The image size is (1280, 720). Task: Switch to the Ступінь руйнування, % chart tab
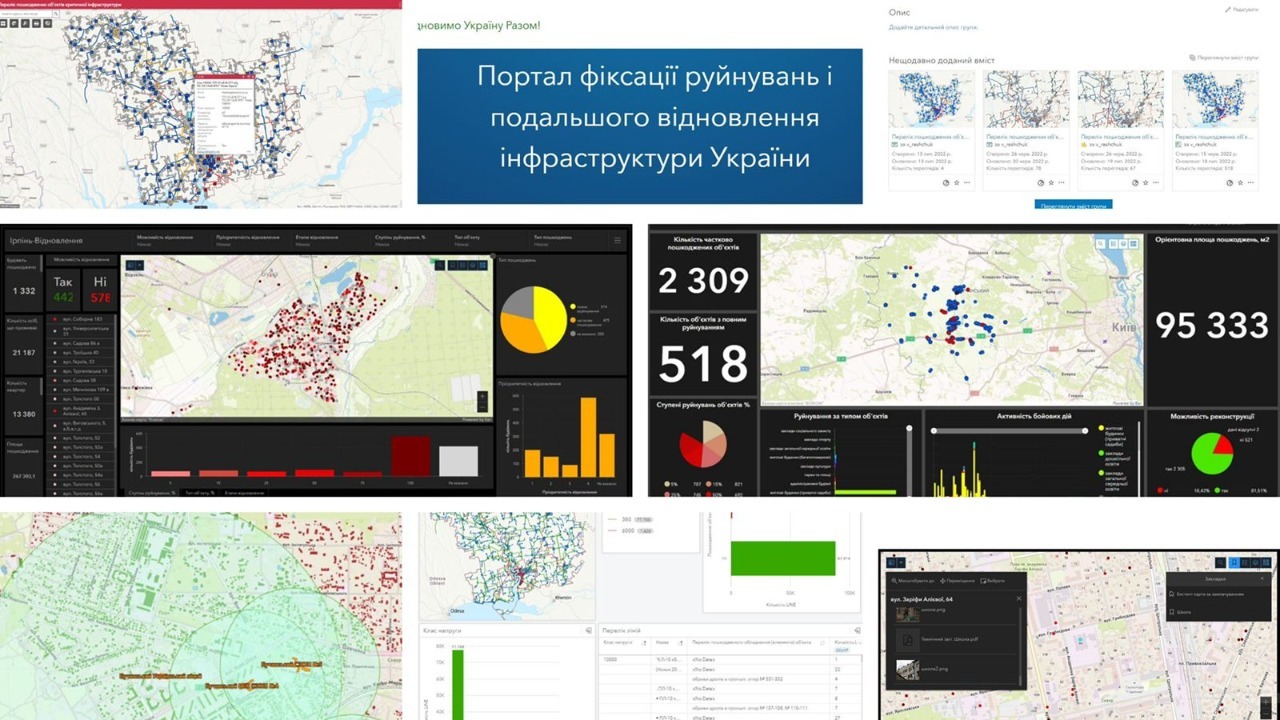click(152, 493)
